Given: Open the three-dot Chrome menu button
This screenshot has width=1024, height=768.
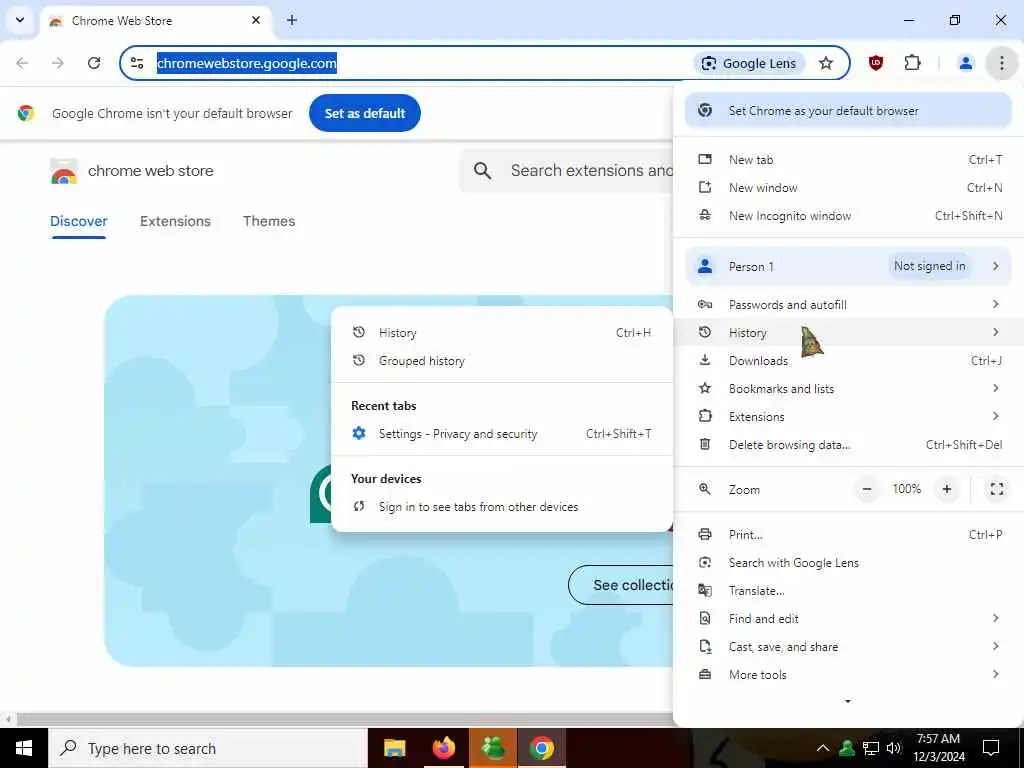Looking at the screenshot, I should click(1001, 63).
